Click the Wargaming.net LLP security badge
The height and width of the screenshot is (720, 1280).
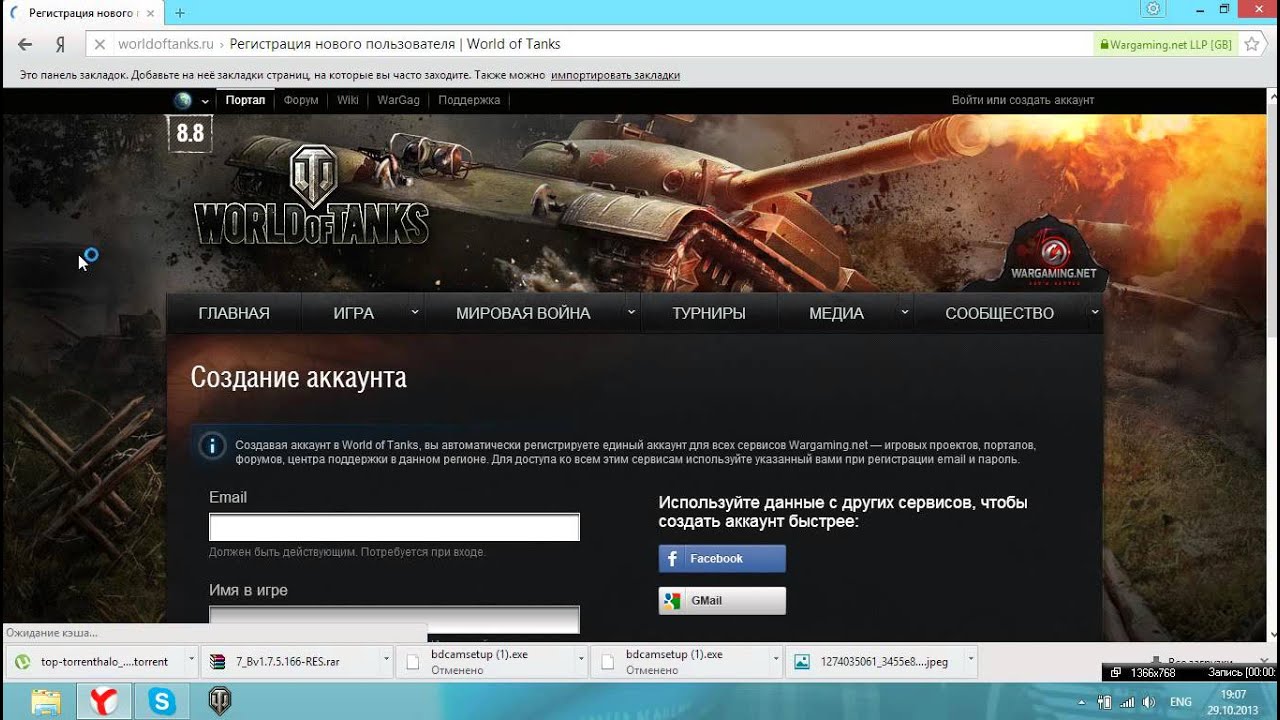(x=1166, y=44)
